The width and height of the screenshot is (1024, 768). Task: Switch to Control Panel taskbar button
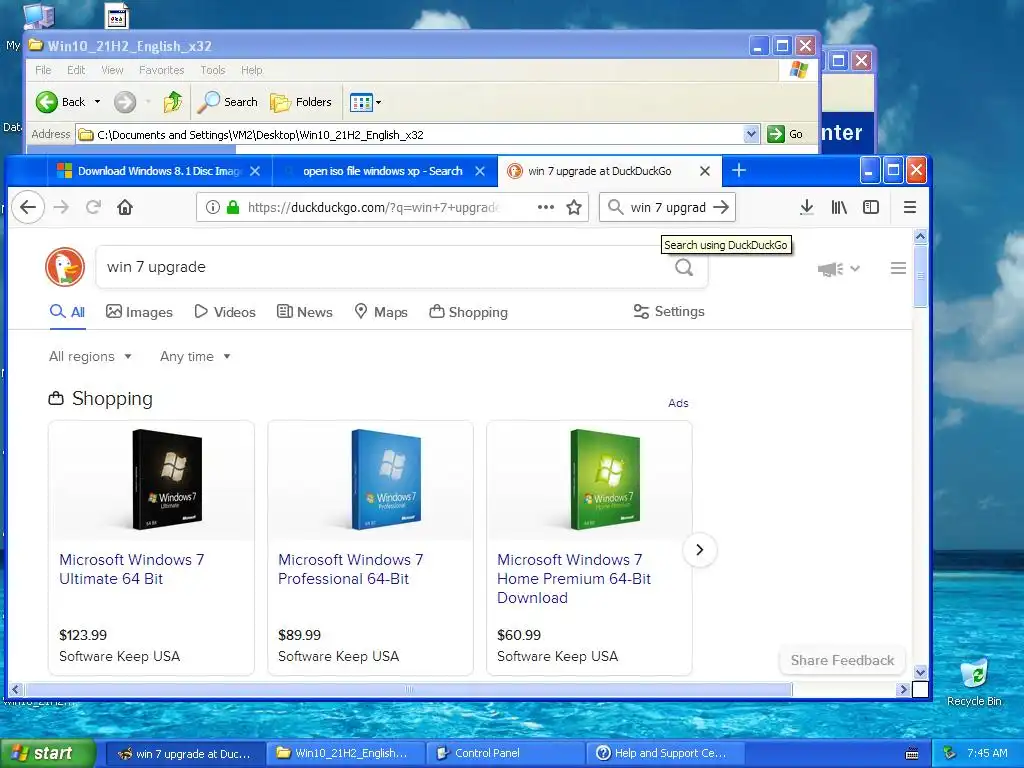pyautogui.click(x=505, y=753)
